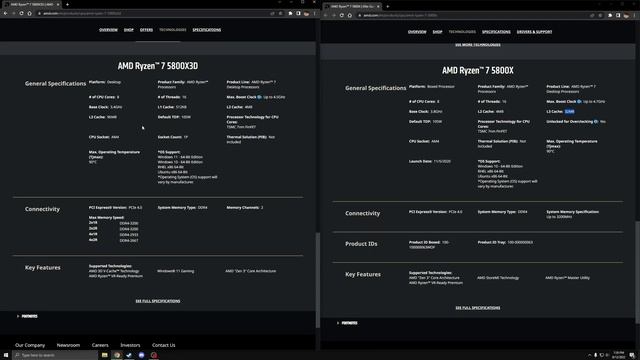Bookmark star in left browser address bar
The height and width of the screenshot is (360, 640).
[280, 13]
